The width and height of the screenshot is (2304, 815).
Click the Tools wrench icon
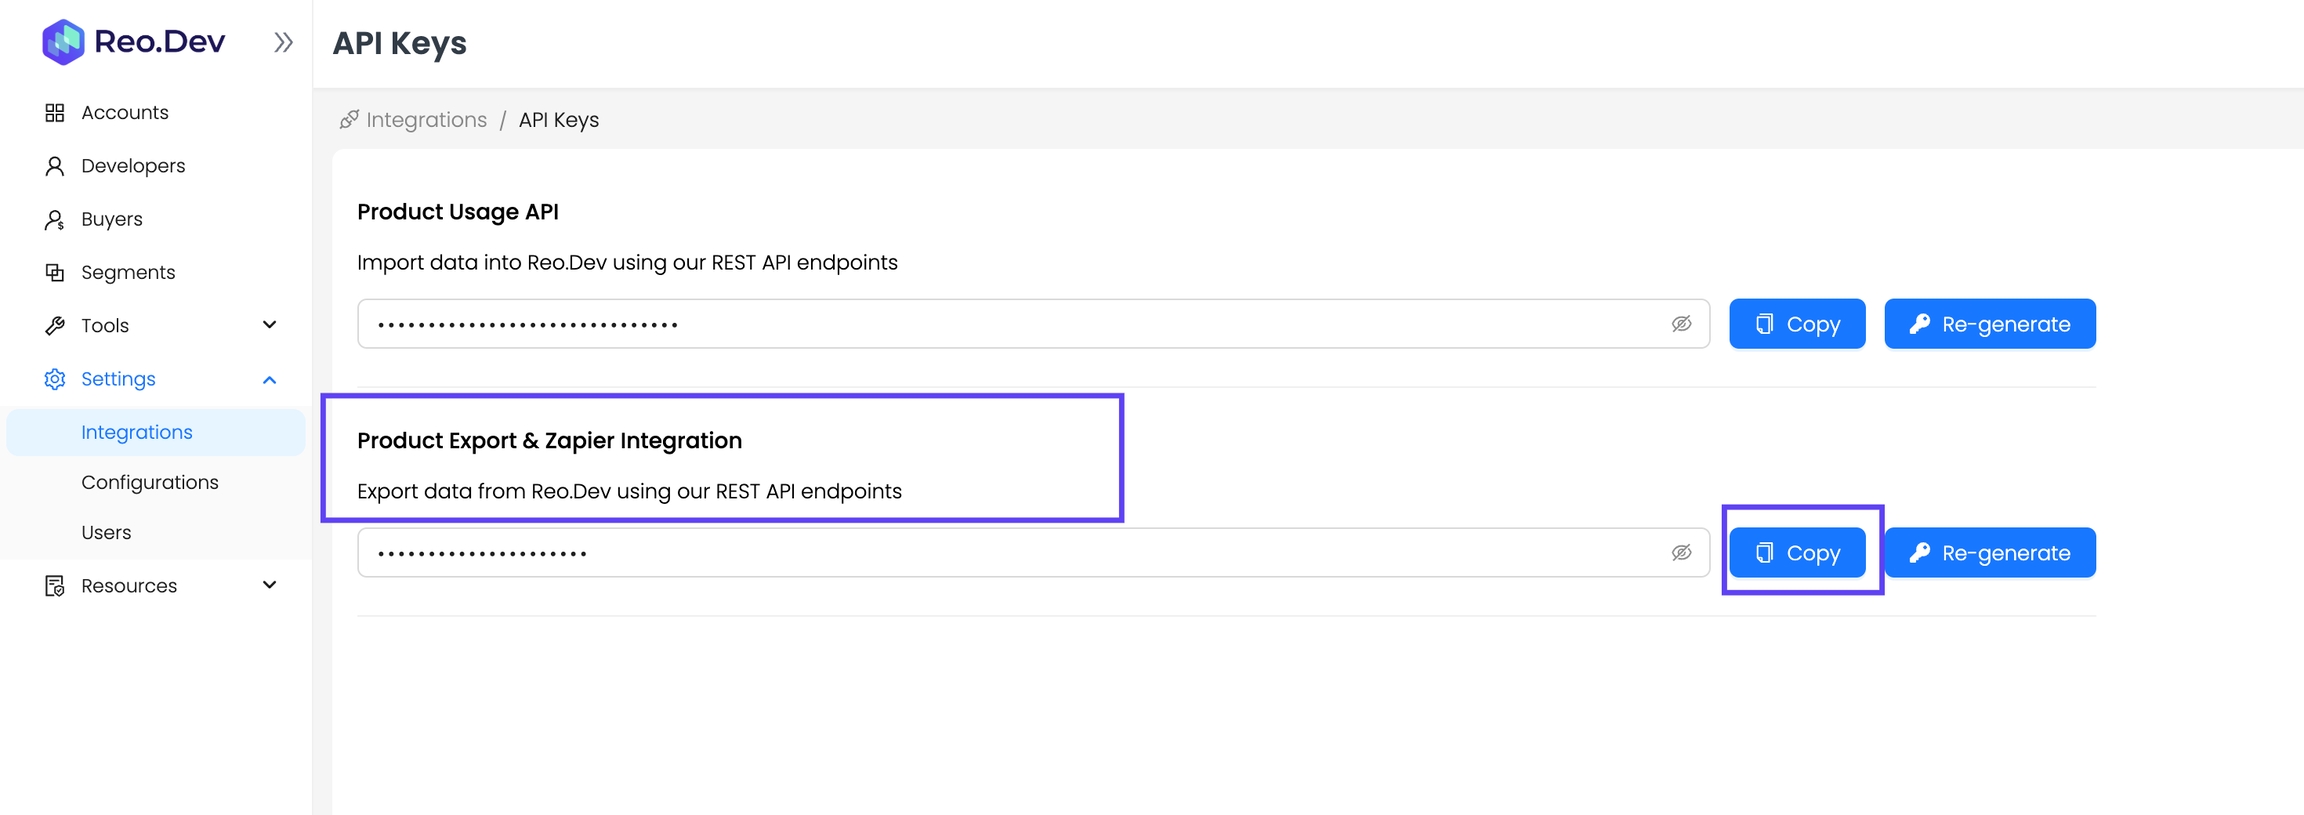pyautogui.click(x=55, y=326)
